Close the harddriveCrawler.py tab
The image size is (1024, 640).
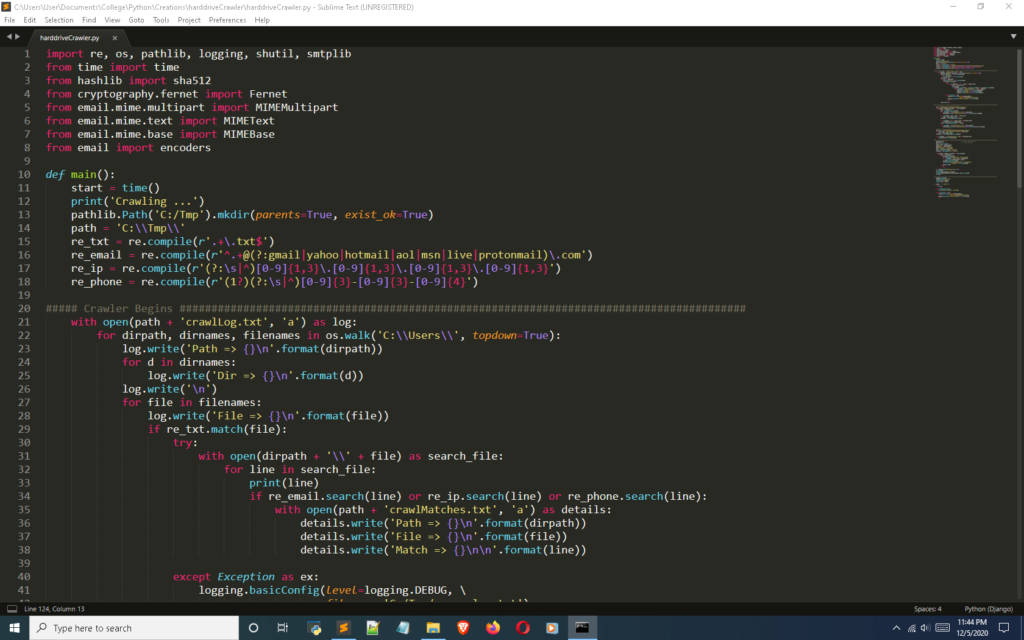[115, 38]
